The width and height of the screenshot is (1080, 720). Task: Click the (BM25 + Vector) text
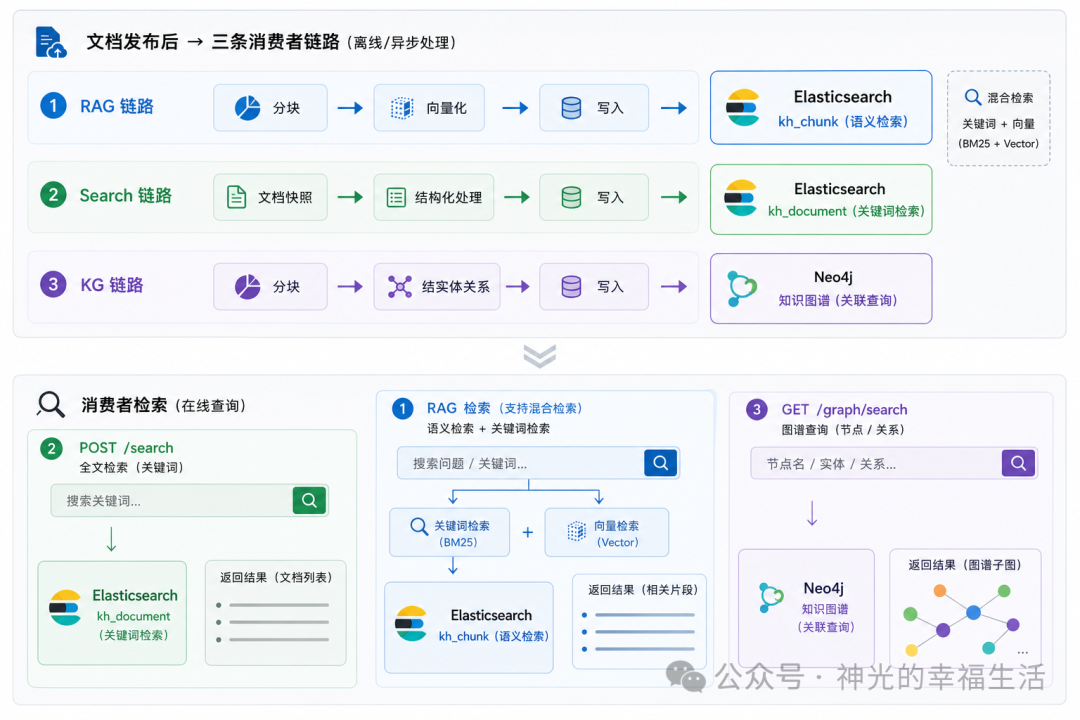(999, 144)
